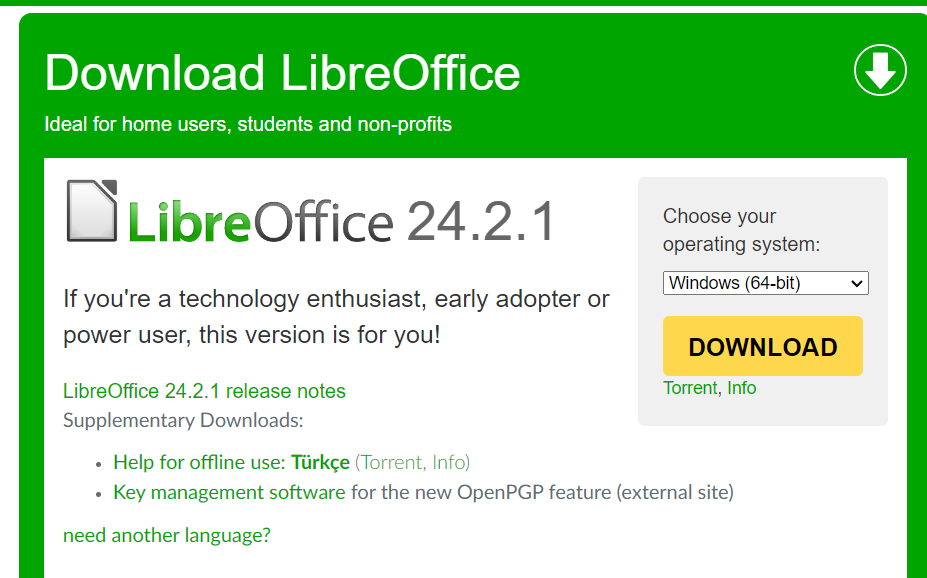Open Torrent link below the DOWNLOAD button
Screen dimensions: 927x578
[x=690, y=387]
